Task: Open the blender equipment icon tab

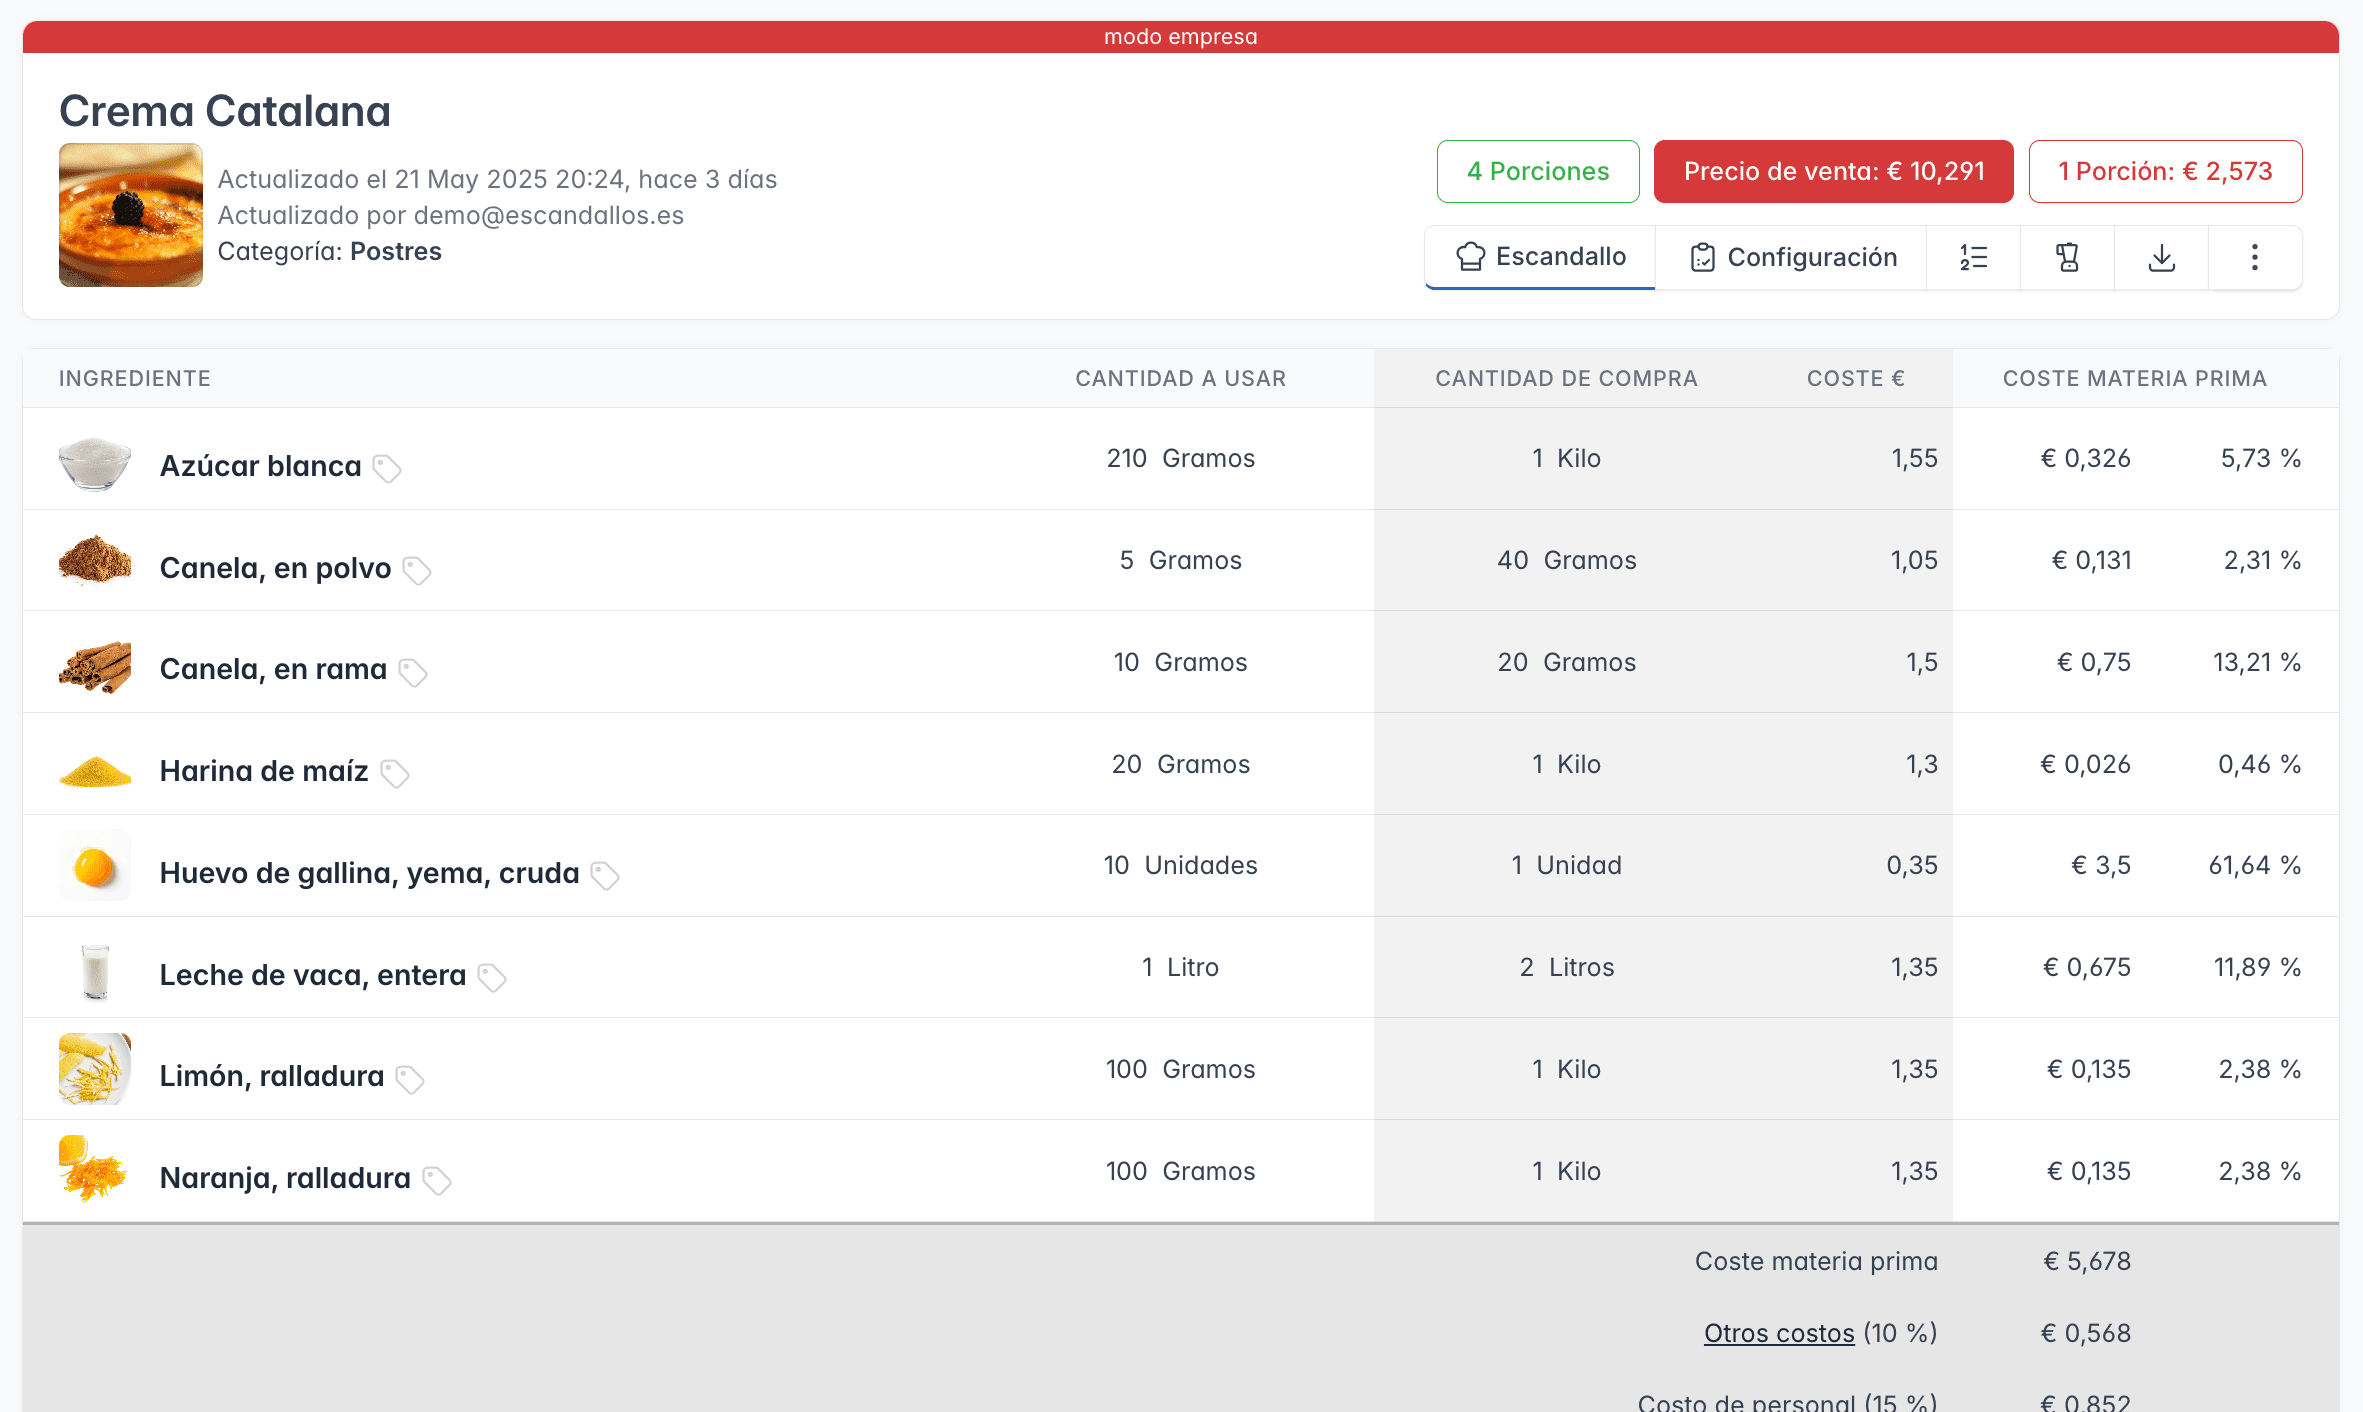Action: [2067, 257]
